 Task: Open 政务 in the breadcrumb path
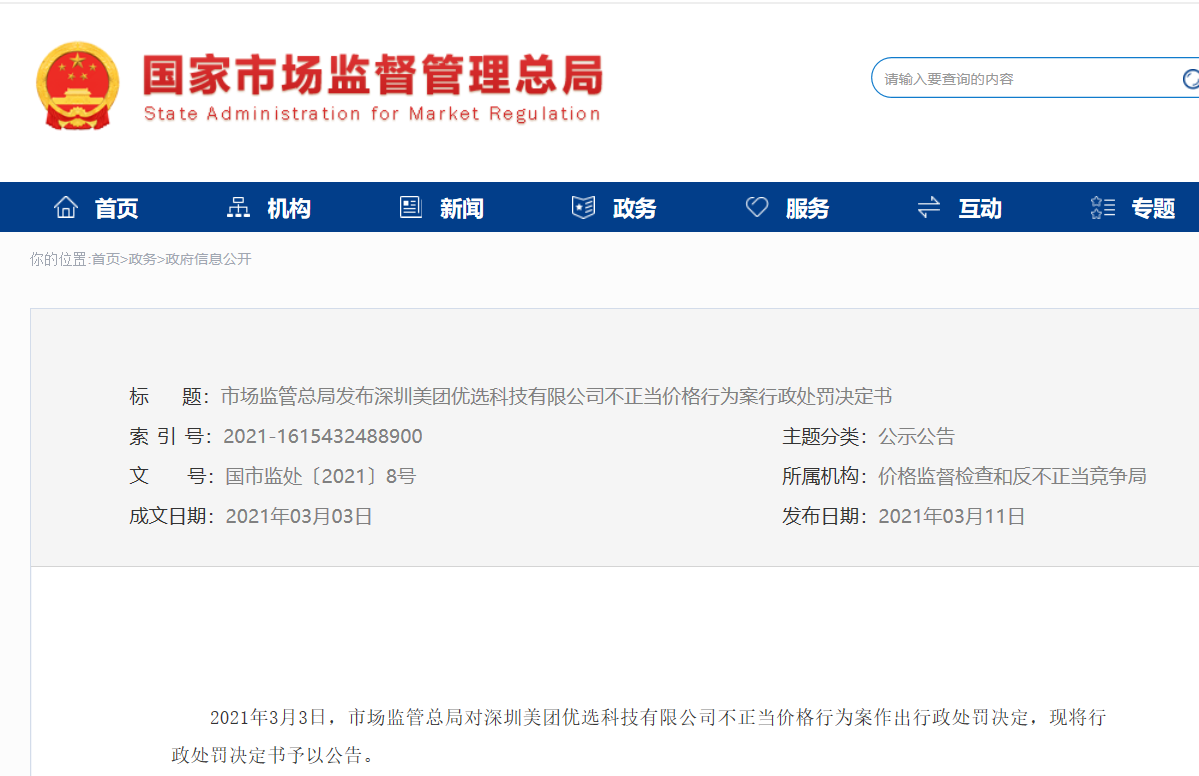pos(142,259)
